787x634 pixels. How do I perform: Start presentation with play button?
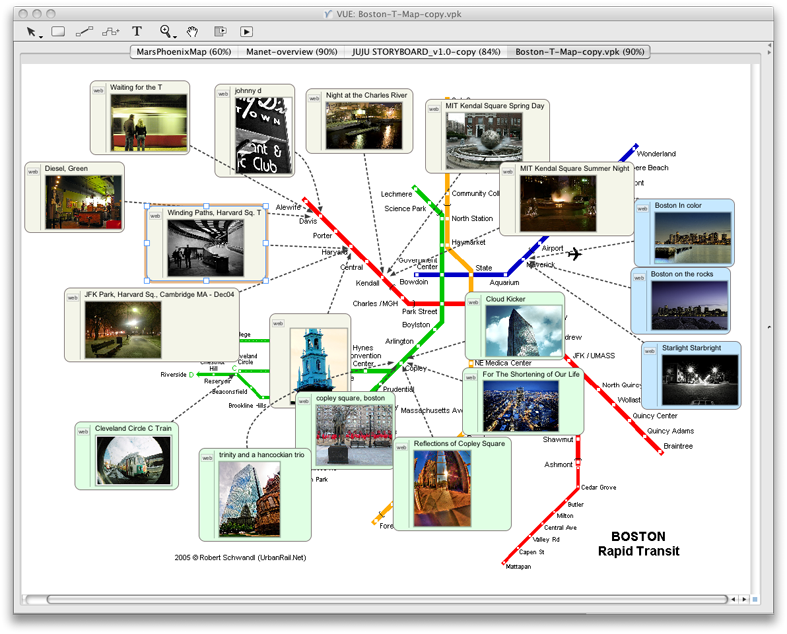[x=246, y=32]
